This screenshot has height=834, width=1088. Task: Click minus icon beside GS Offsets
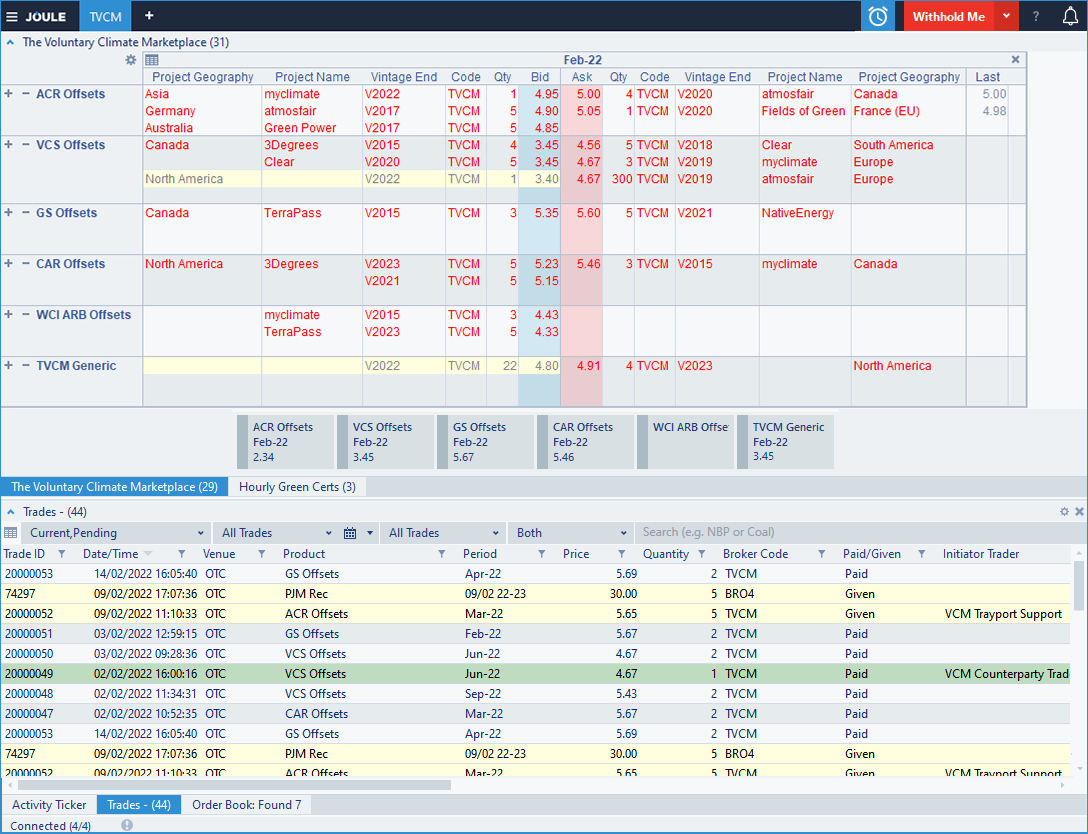coord(26,212)
